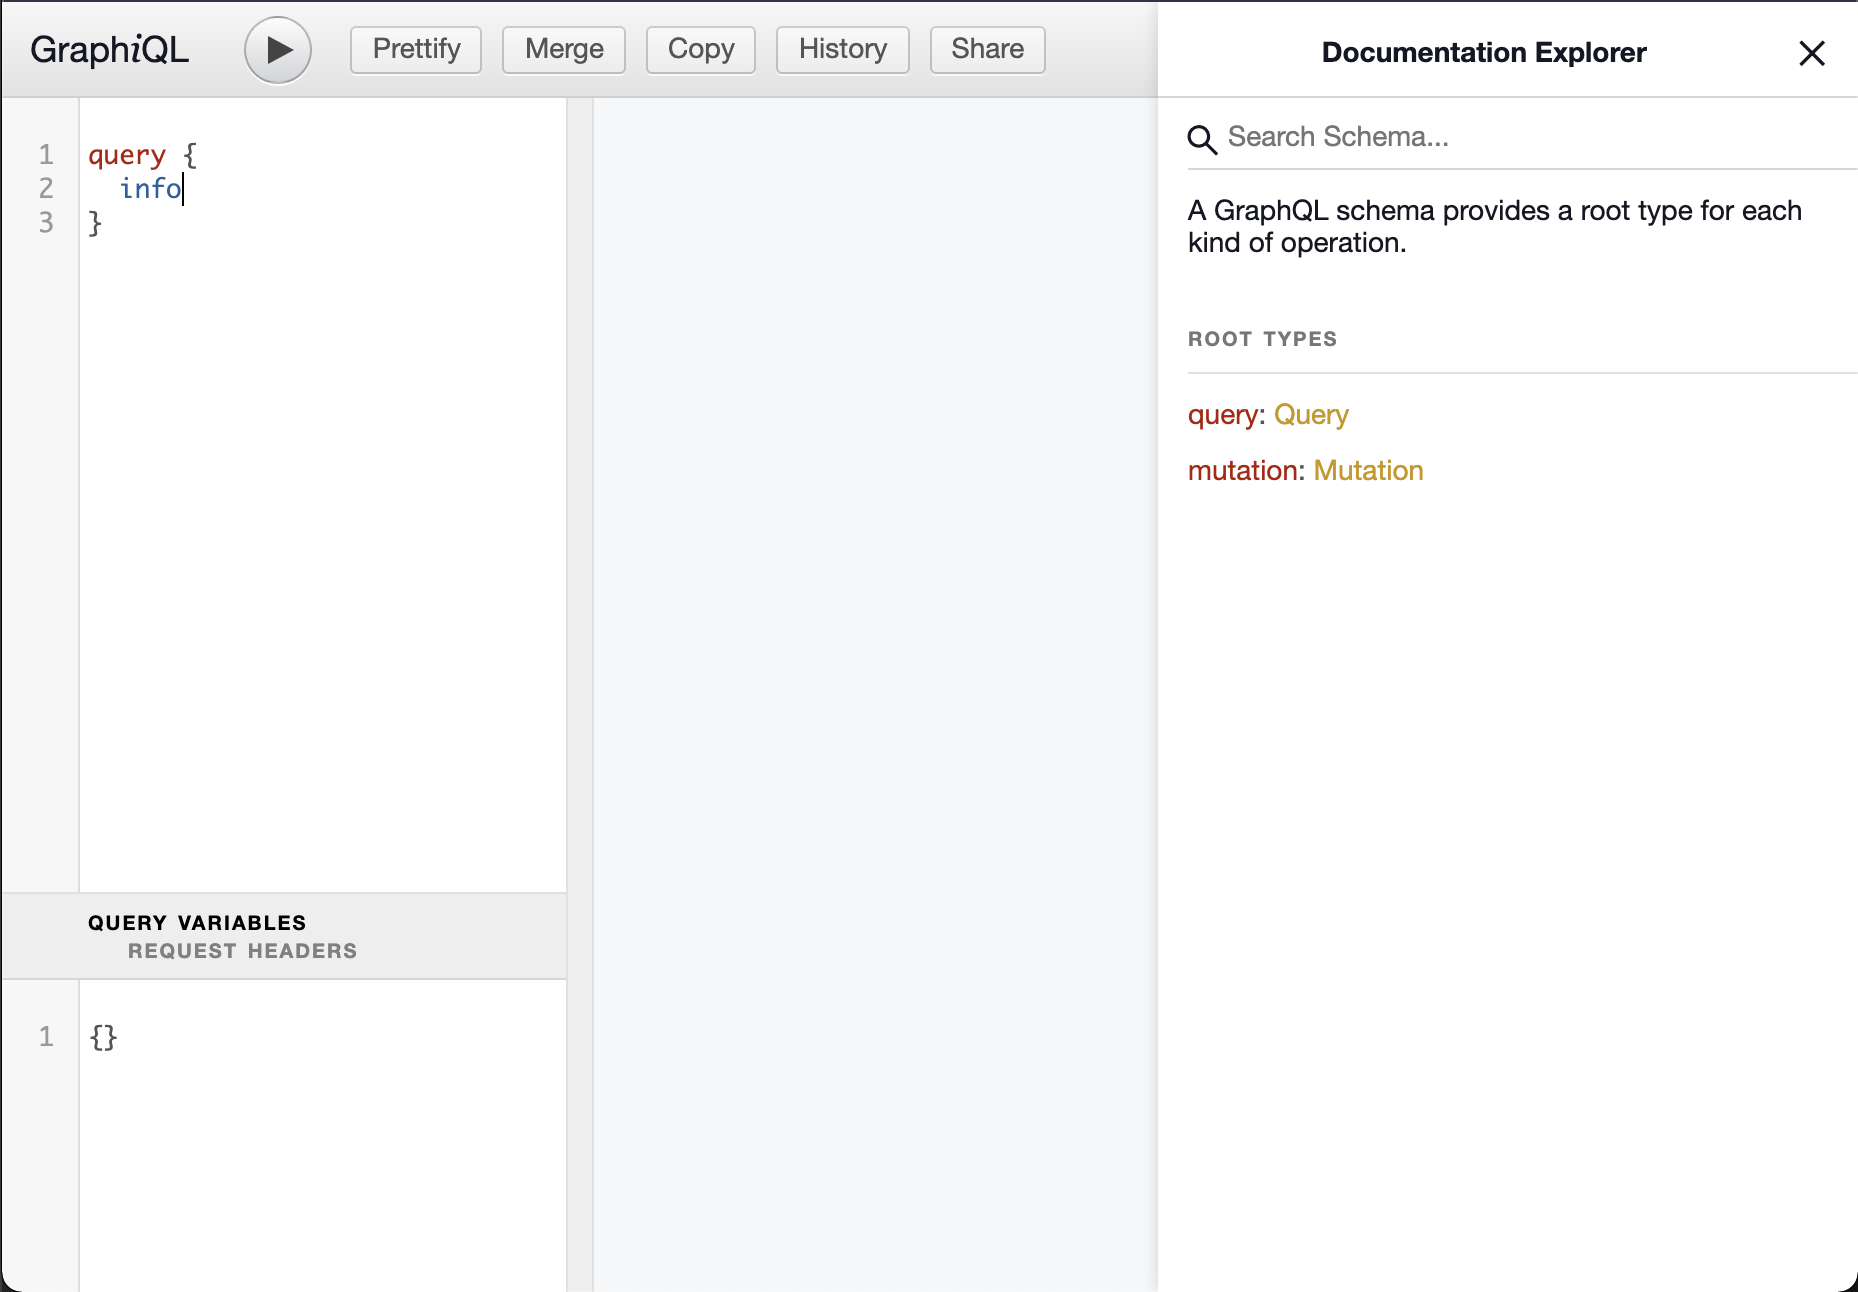The image size is (1858, 1292).
Task: Switch to the Query Variables tab
Action: (197, 923)
